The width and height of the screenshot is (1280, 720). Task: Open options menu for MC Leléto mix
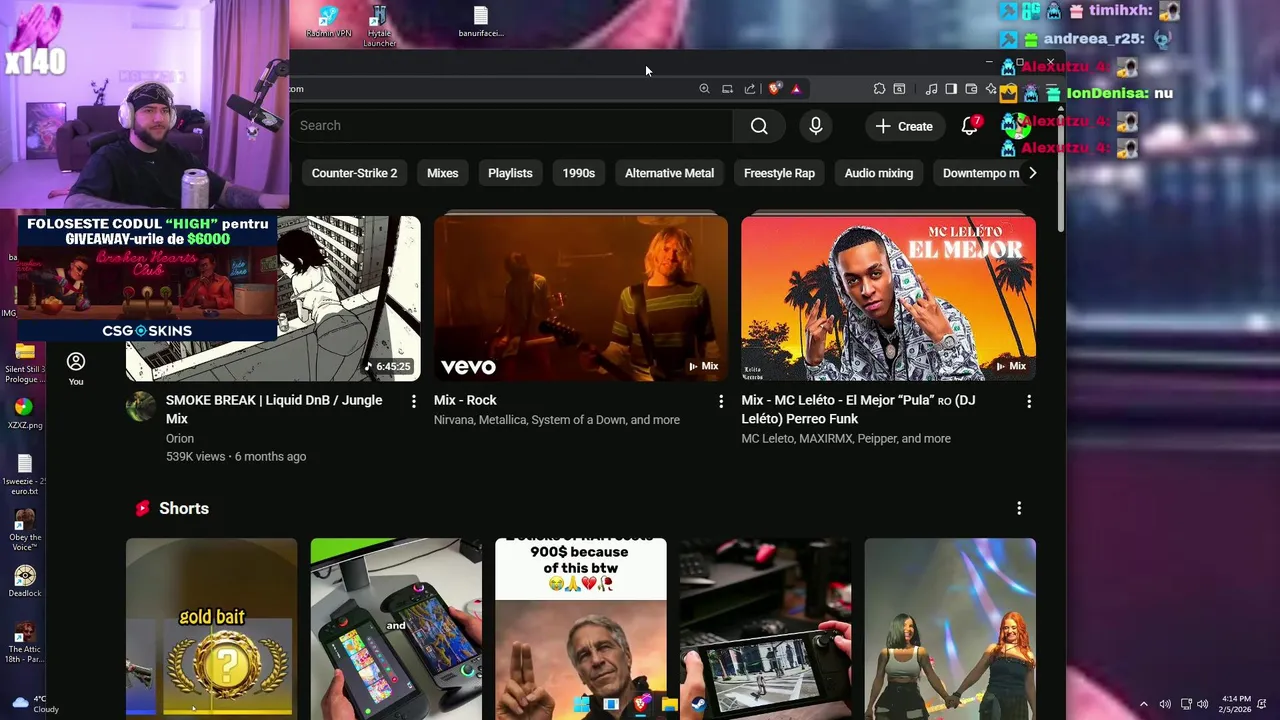tap(1029, 401)
